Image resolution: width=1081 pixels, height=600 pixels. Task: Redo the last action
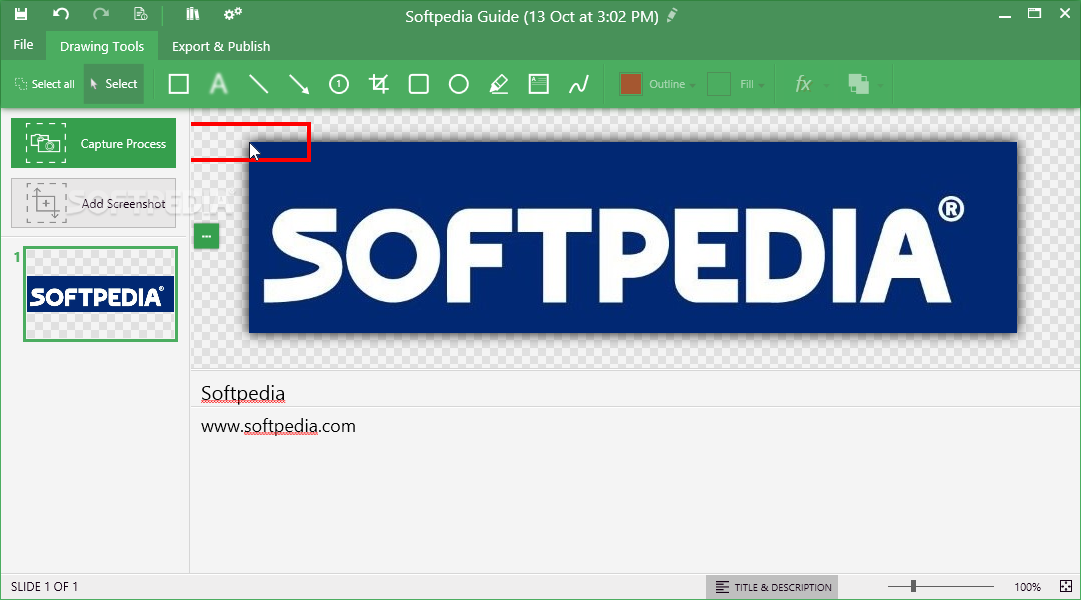coord(101,14)
